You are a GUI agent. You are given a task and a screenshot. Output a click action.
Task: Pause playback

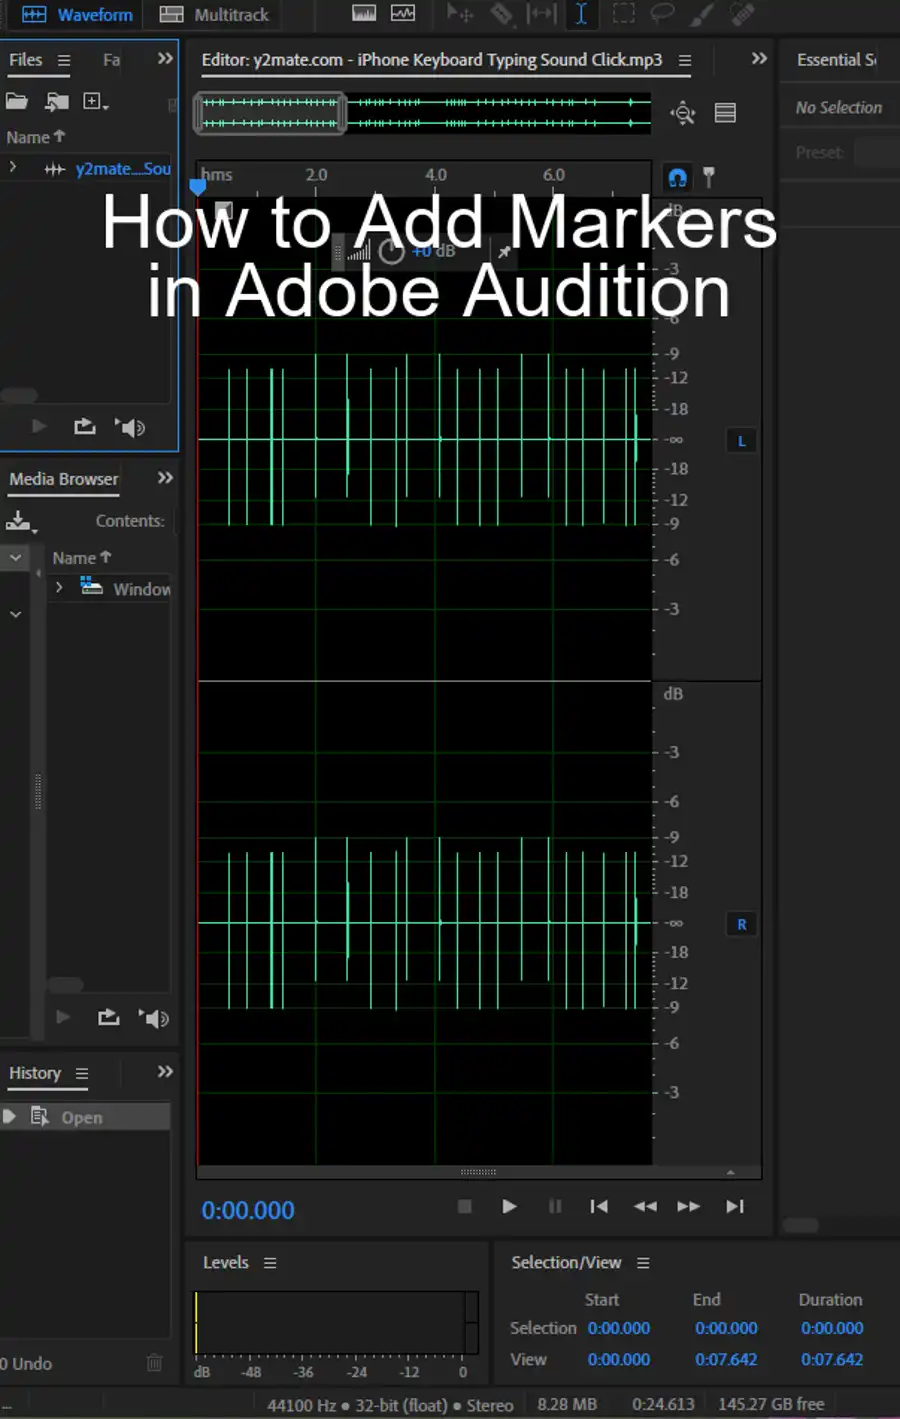[x=555, y=1206]
